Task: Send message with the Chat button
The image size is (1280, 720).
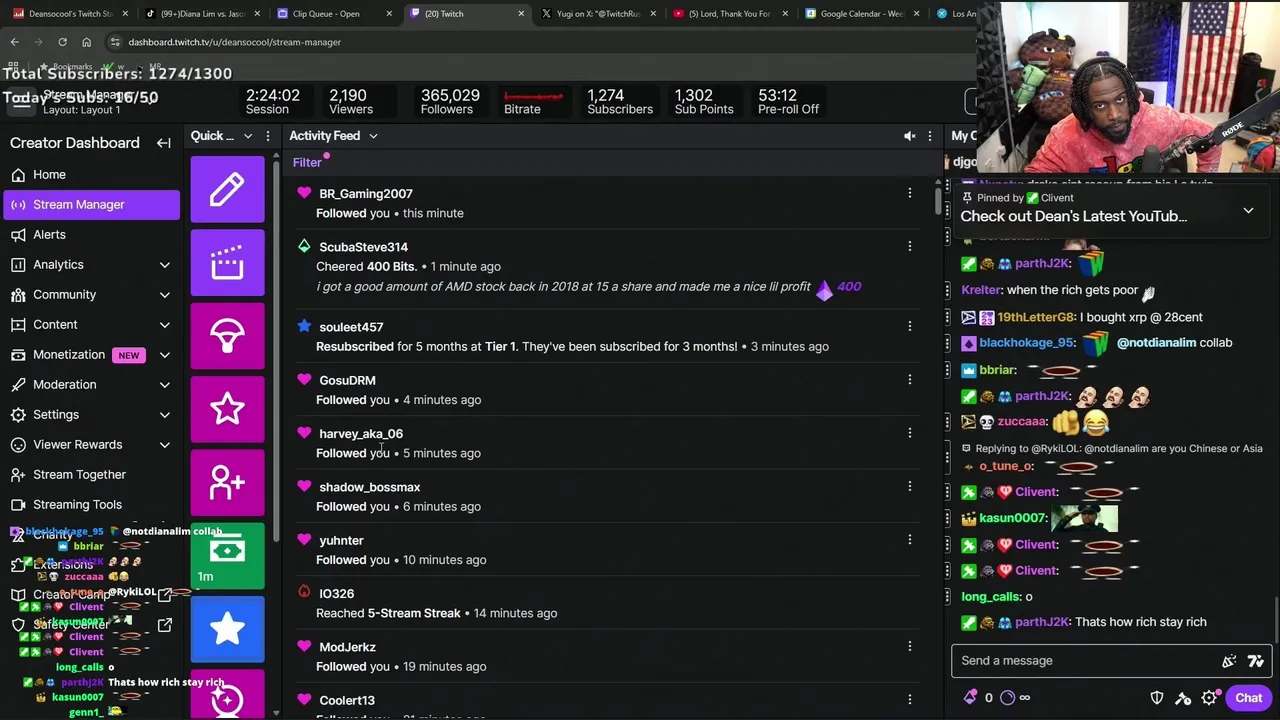Action: tap(1248, 698)
